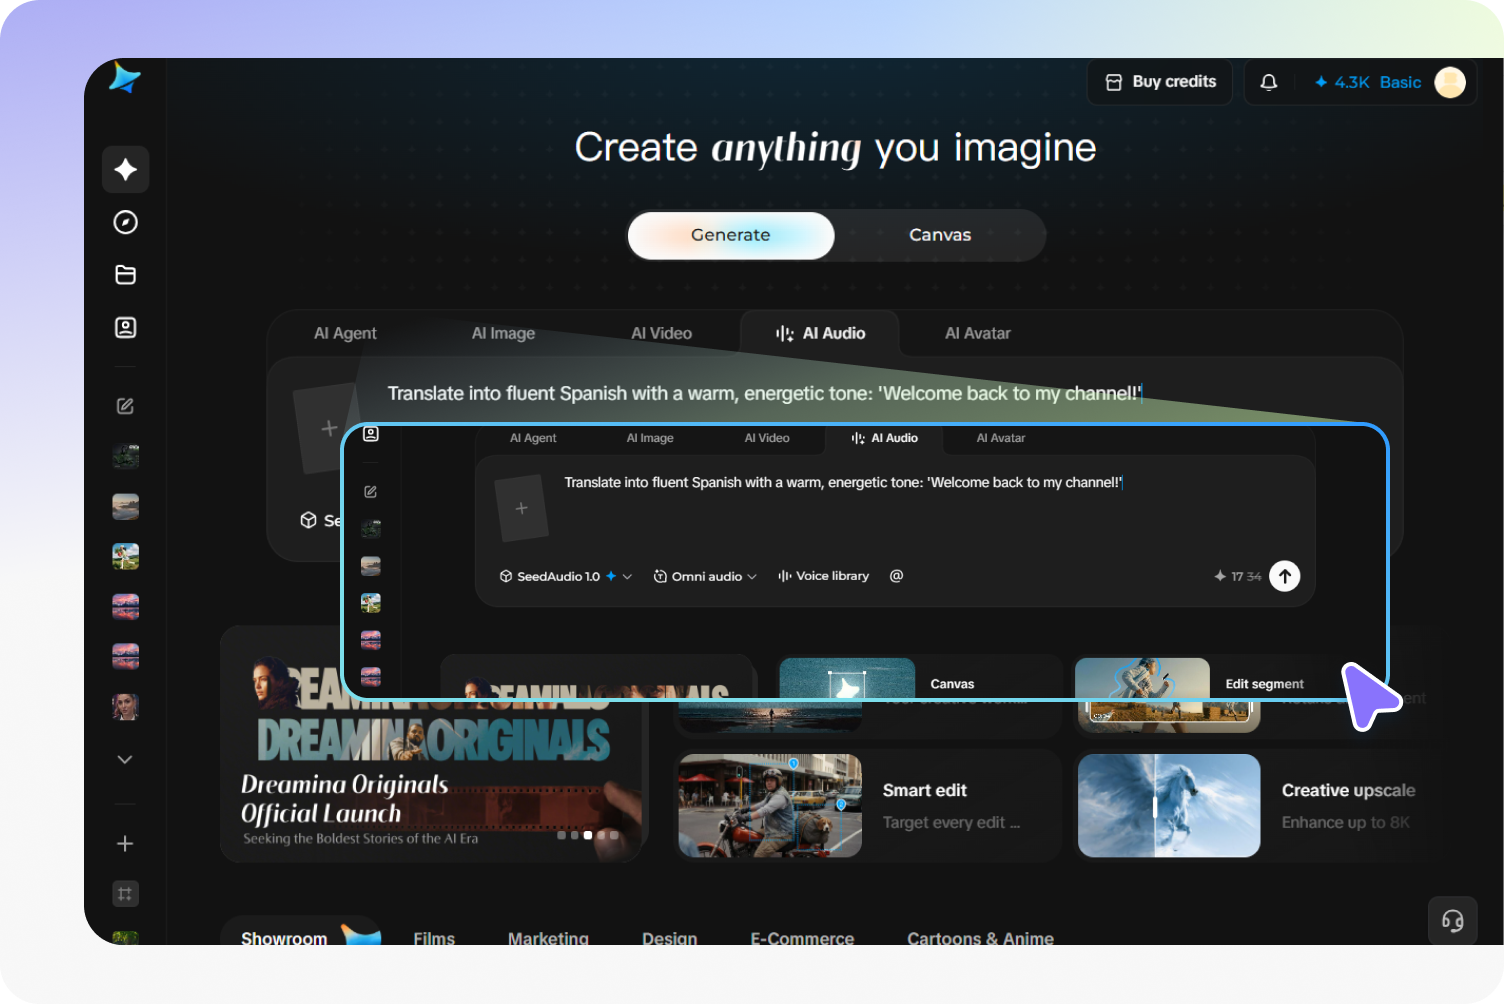Click the Voice library waveform option
The image size is (1504, 1004).
click(824, 576)
